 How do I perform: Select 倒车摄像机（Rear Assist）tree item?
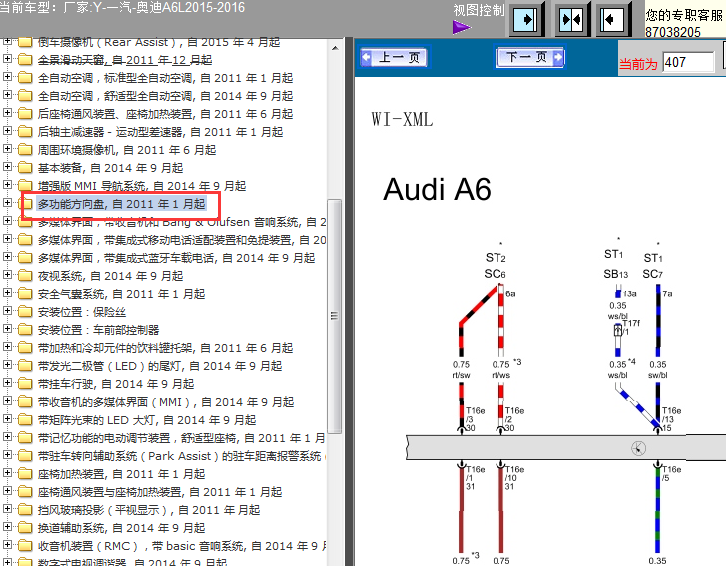159,42
